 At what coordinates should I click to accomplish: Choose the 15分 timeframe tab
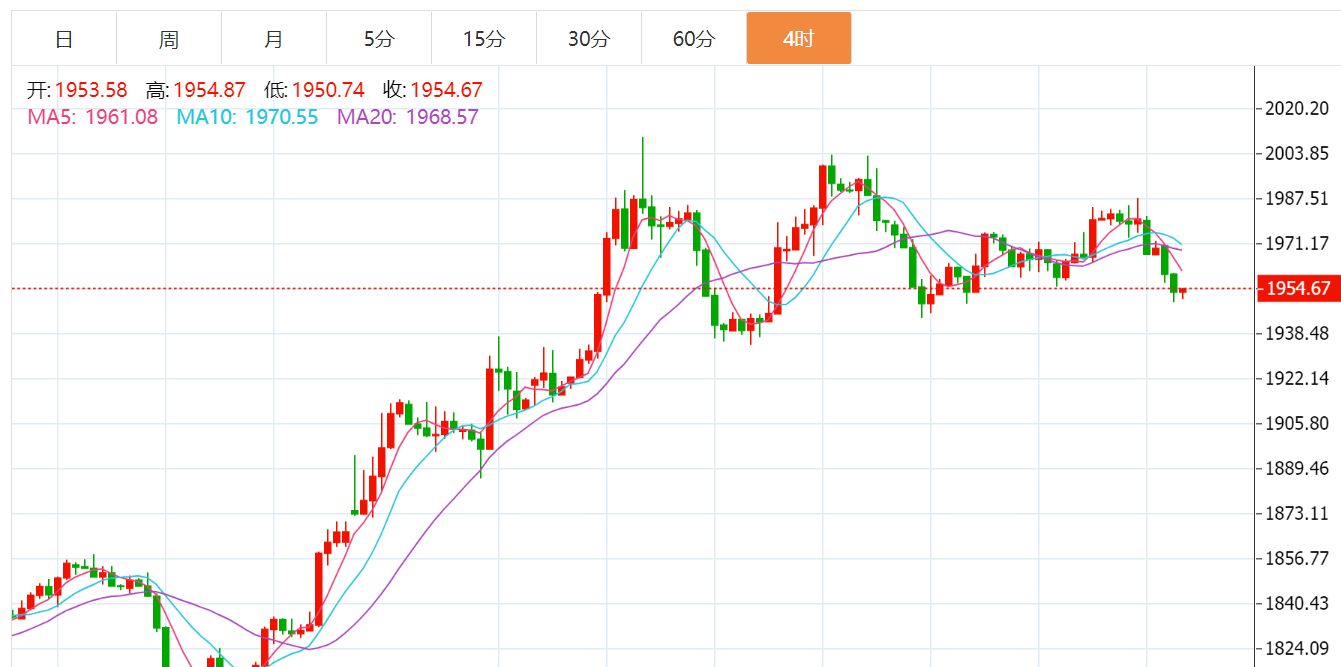point(484,39)
